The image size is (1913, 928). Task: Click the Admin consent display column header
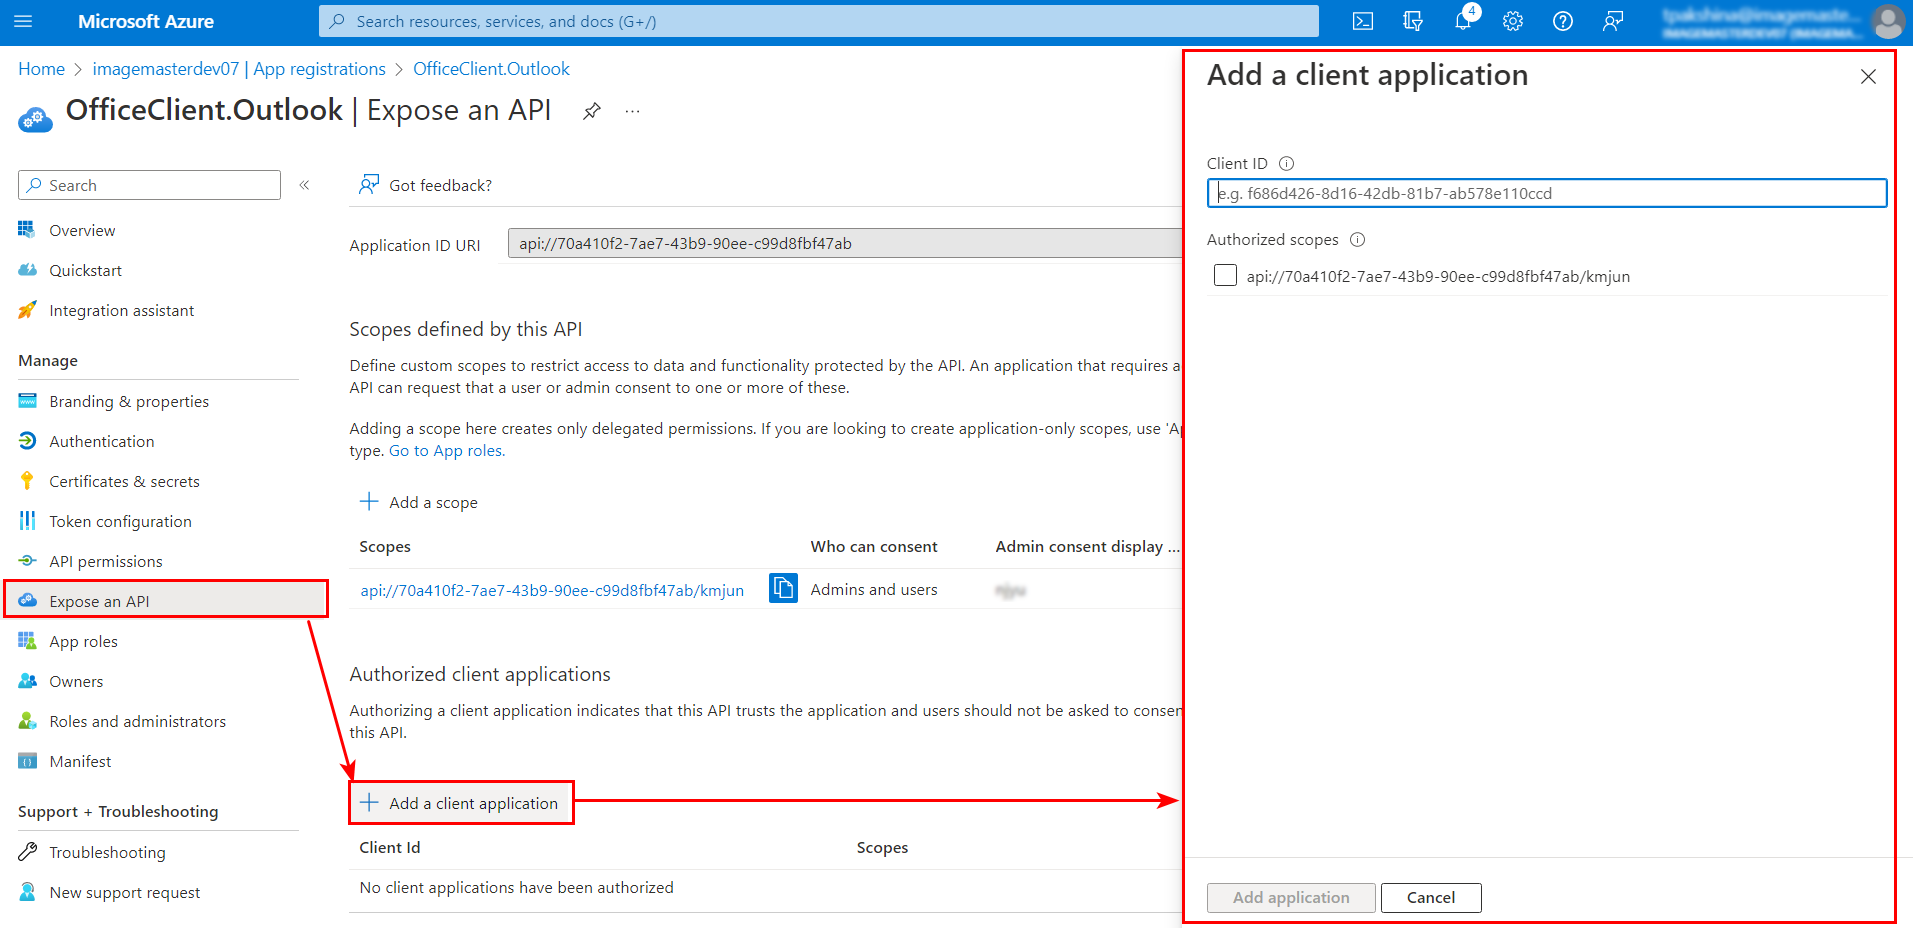(1087, 546)
